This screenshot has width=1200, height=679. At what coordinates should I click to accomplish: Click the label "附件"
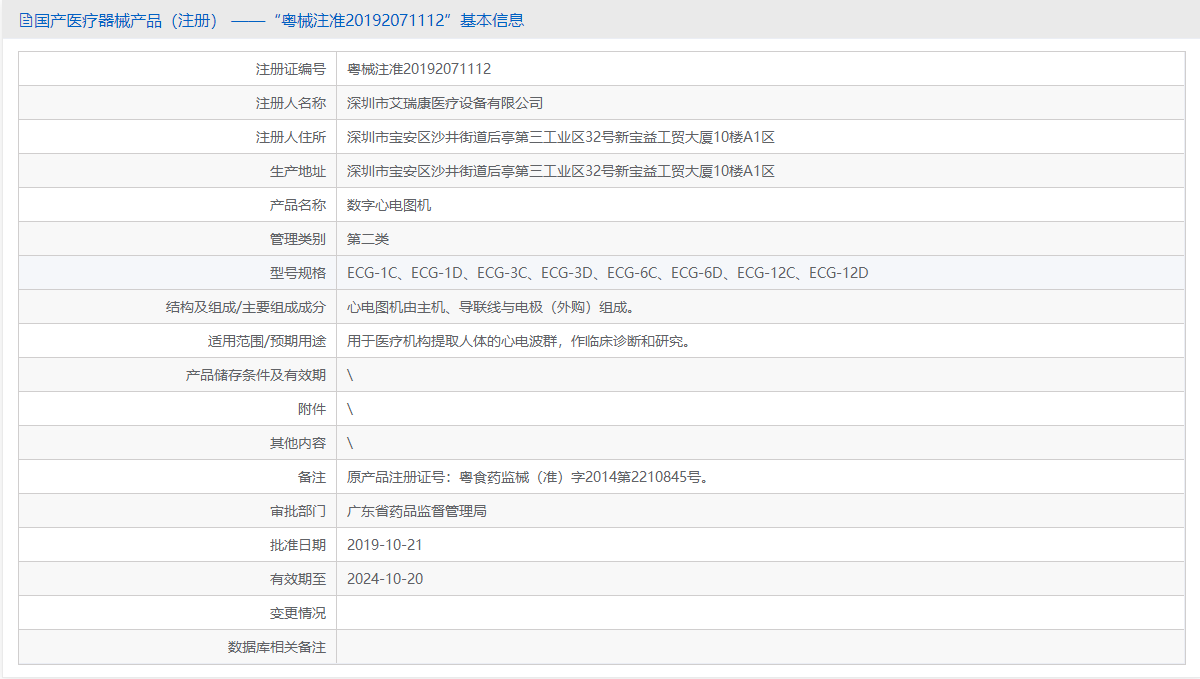point(312,409)
